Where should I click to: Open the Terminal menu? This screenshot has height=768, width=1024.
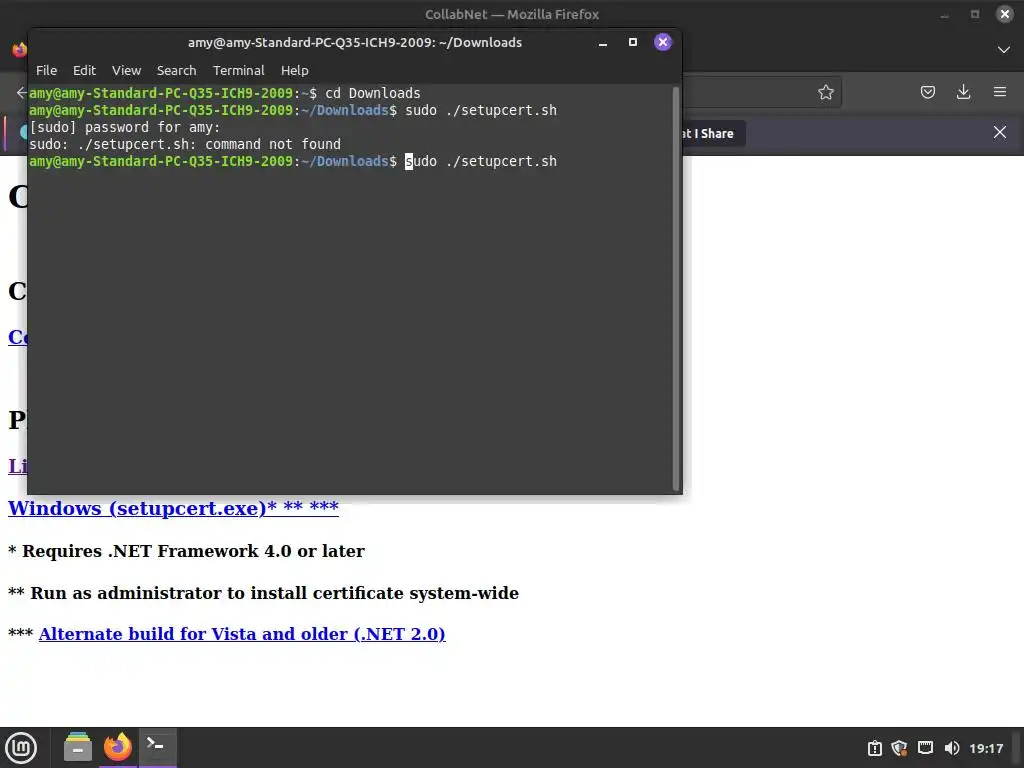pos(238,71)
